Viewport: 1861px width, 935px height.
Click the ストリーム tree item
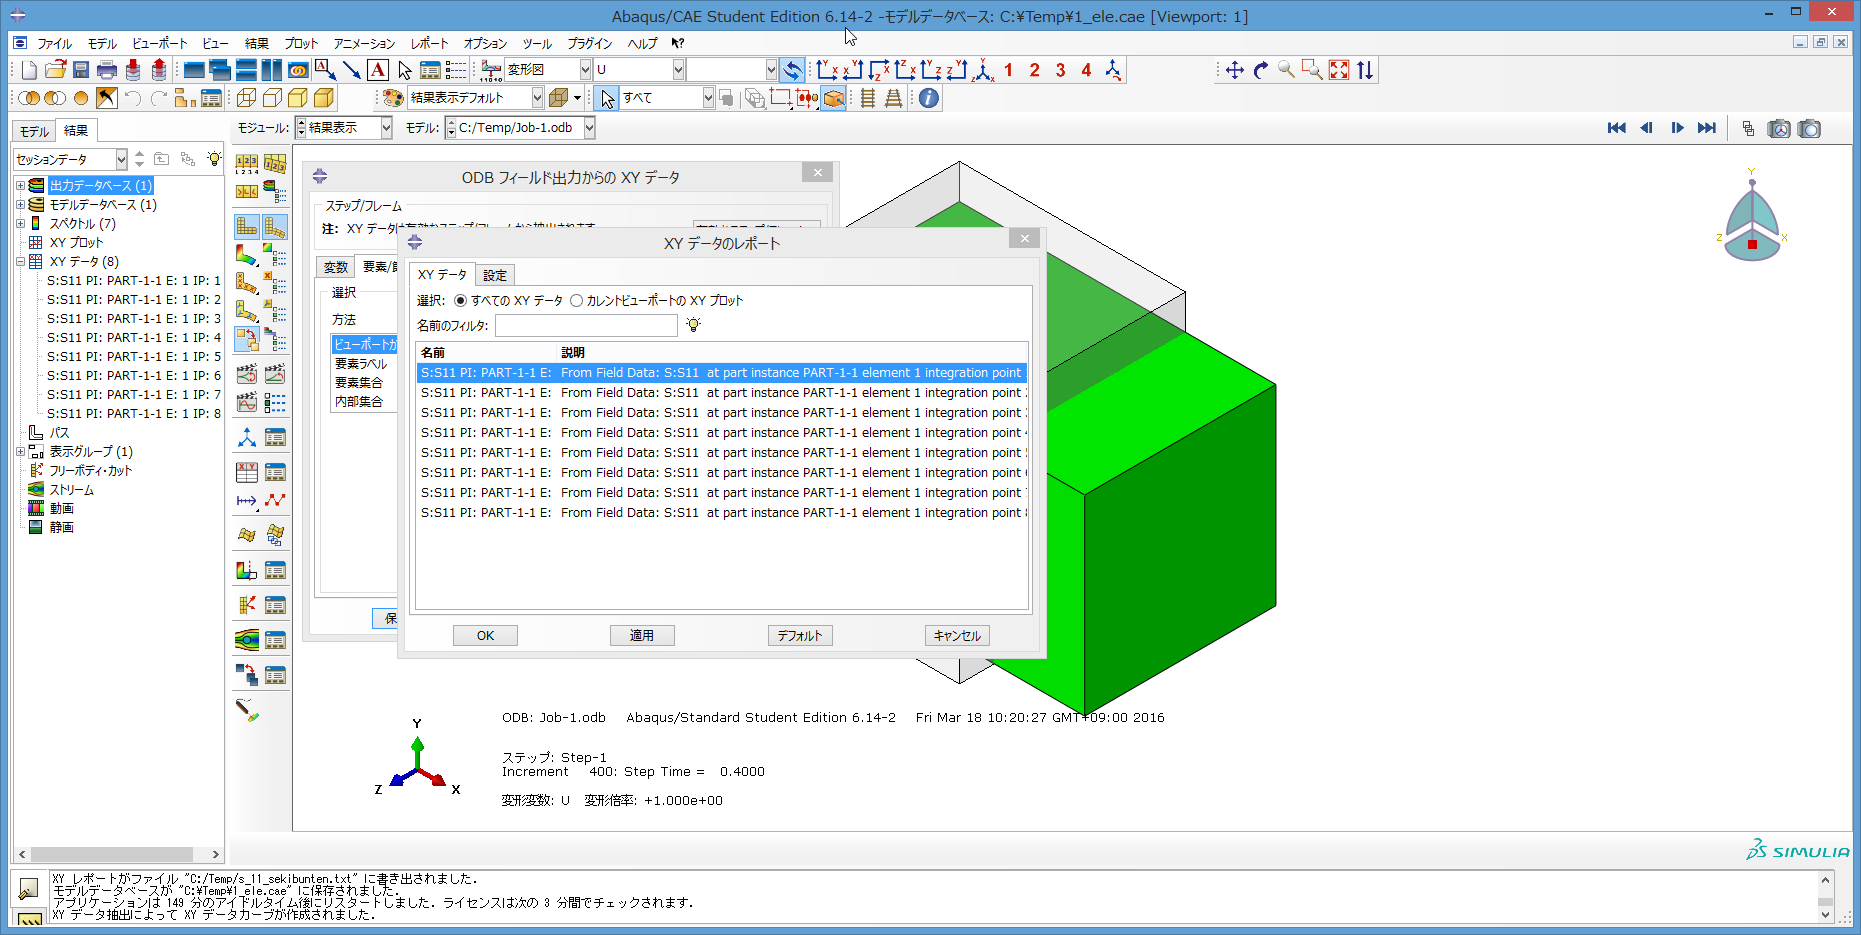[72, 490]
